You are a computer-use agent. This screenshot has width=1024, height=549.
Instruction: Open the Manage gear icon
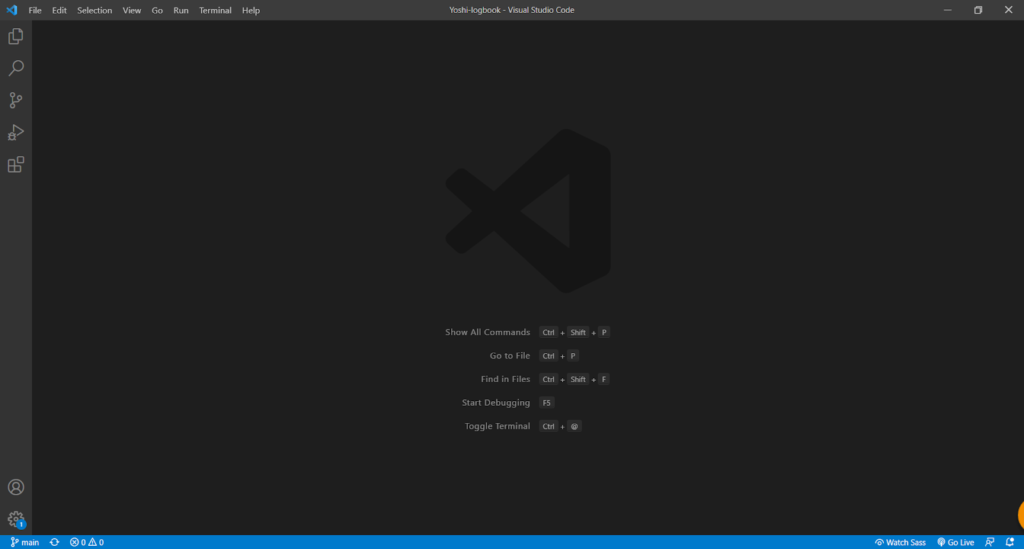click(16, 519)
